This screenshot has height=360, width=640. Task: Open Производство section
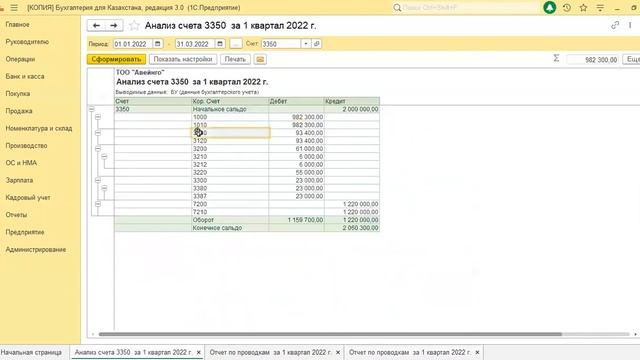point(26,146)
